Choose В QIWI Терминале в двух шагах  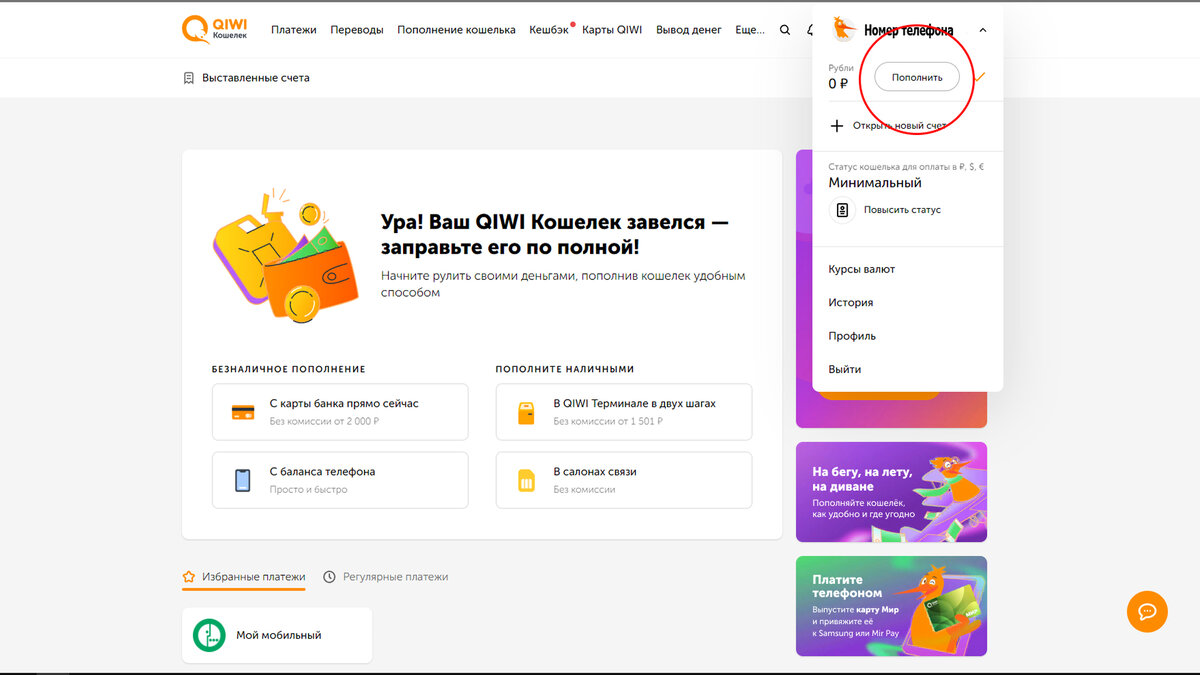pyautogui.click(x=624, y=412)
